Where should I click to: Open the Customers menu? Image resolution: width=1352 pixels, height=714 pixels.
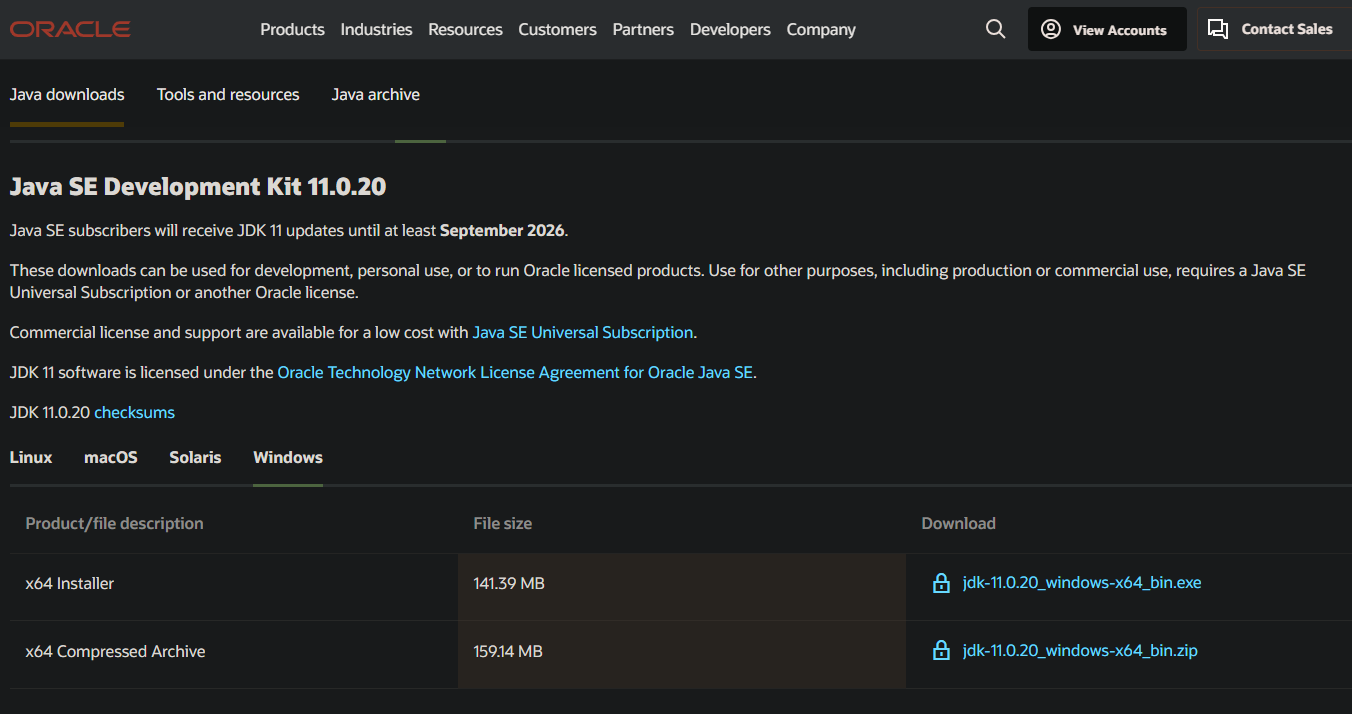pos(557,29)
